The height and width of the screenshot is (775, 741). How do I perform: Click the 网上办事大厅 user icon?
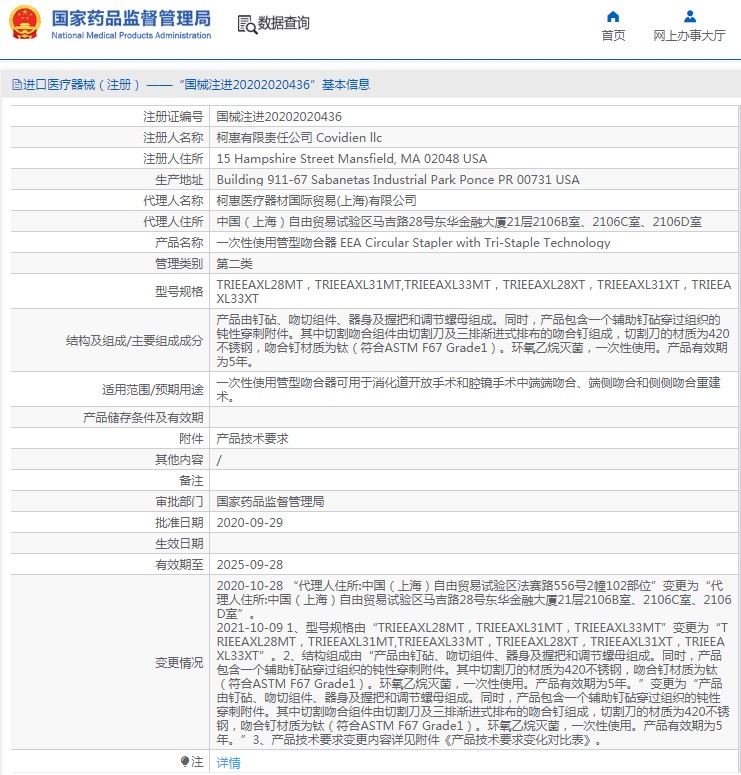click(x=690, y=16)
